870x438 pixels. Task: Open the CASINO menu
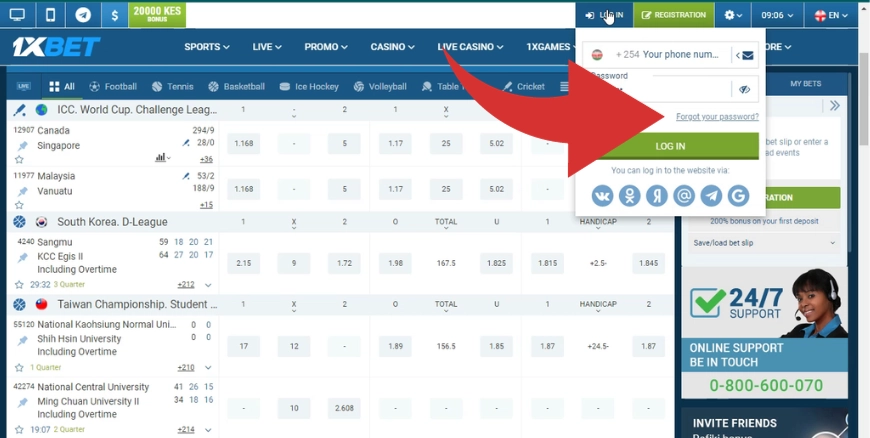coord(392,47)
